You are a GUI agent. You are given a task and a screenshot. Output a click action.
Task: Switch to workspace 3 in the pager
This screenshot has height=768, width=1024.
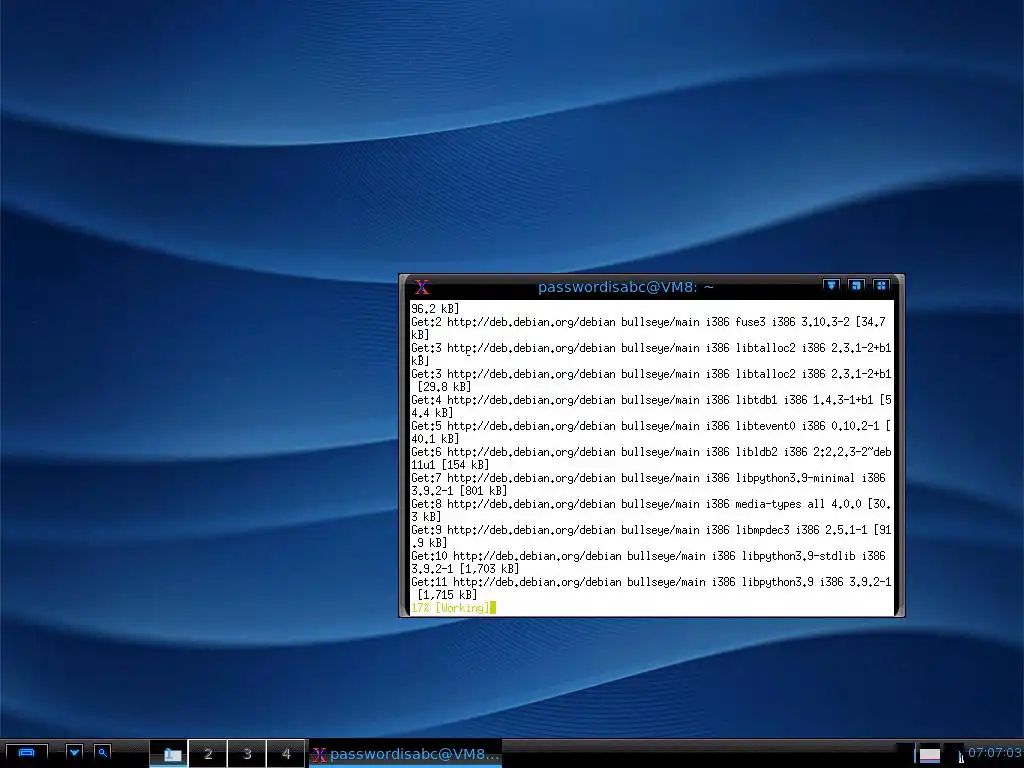(247, 754)
